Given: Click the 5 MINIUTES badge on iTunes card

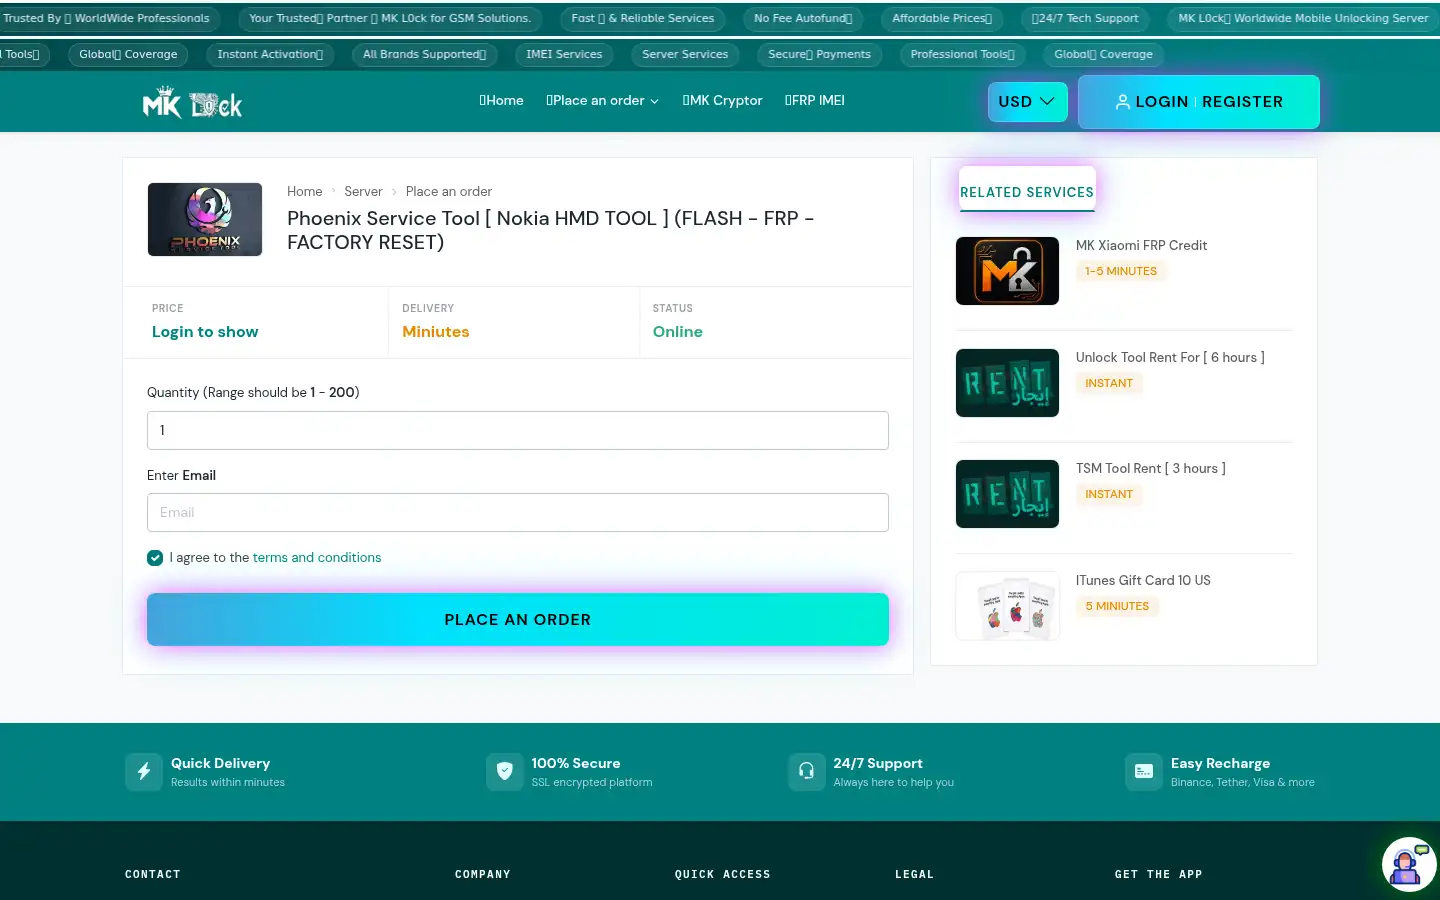Looking at the screenshot, I should coord(1117,607).
